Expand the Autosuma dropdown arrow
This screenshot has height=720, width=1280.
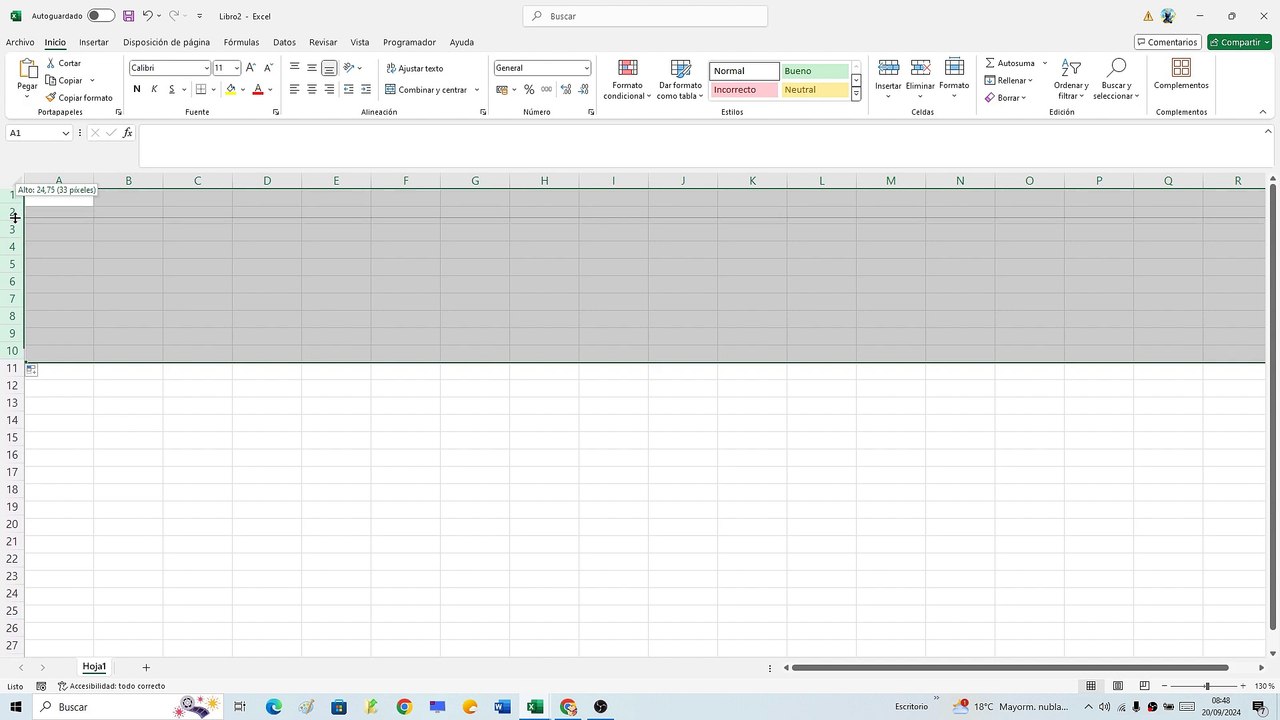[x=1045, y=63]
